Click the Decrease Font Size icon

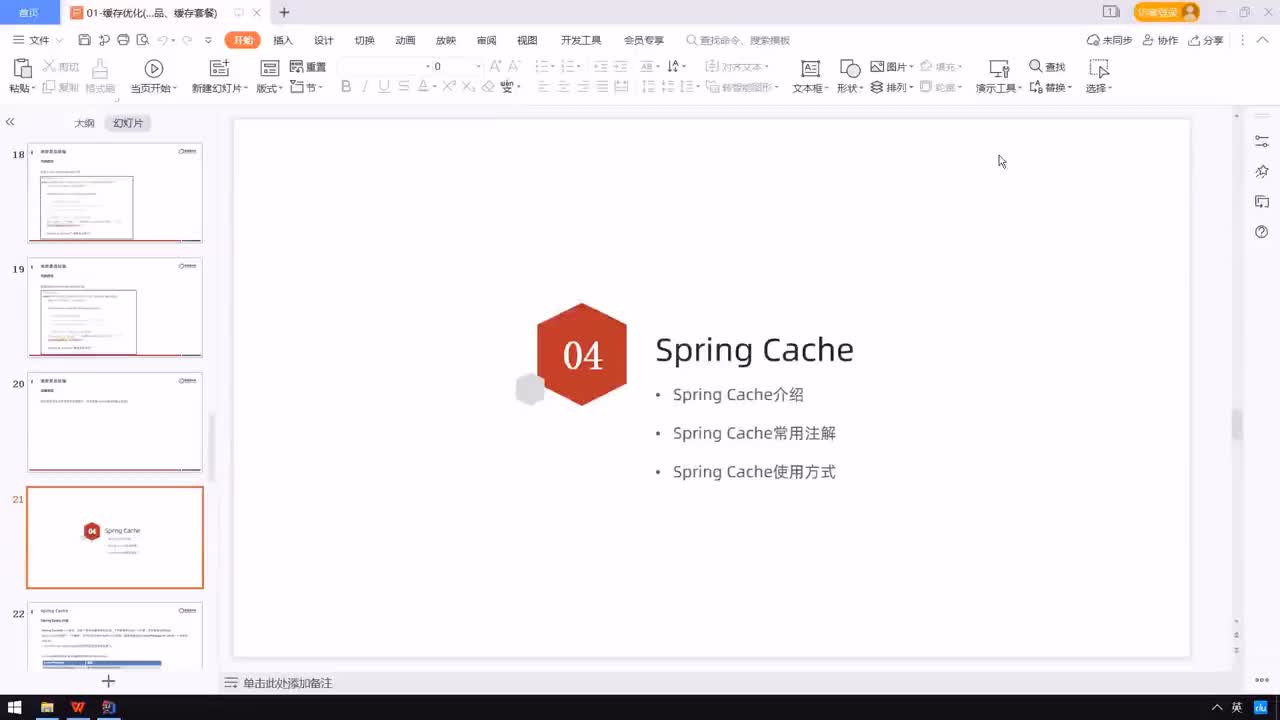(x=516, y=66)
